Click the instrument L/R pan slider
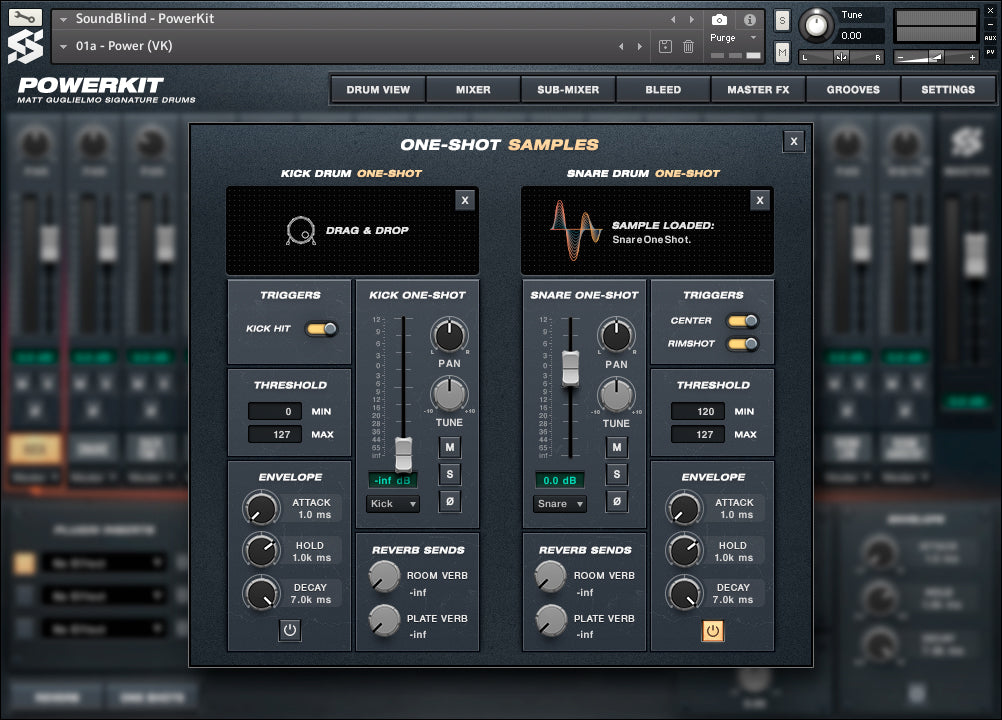 (842, 57)
